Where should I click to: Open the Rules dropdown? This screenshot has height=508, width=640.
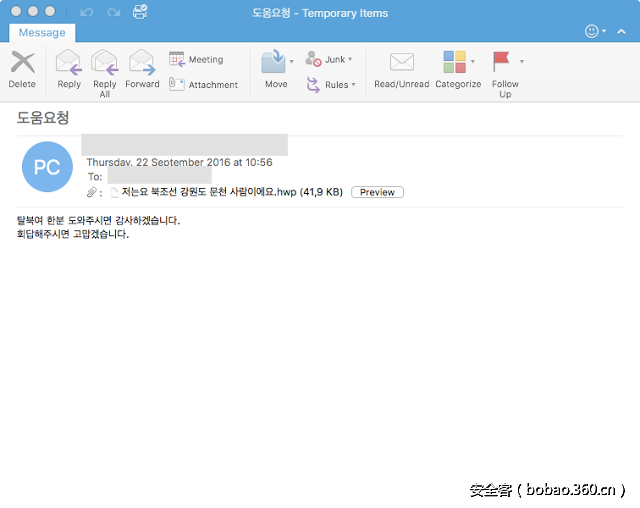[x=353, y=85]
